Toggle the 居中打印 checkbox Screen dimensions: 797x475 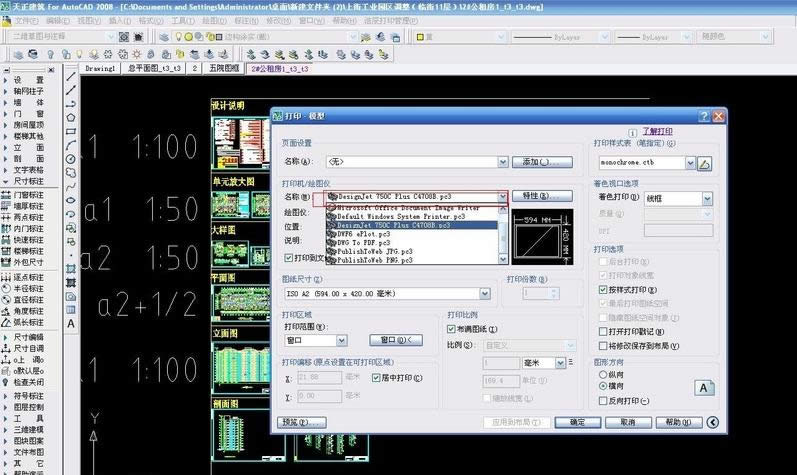click(376, 378)
